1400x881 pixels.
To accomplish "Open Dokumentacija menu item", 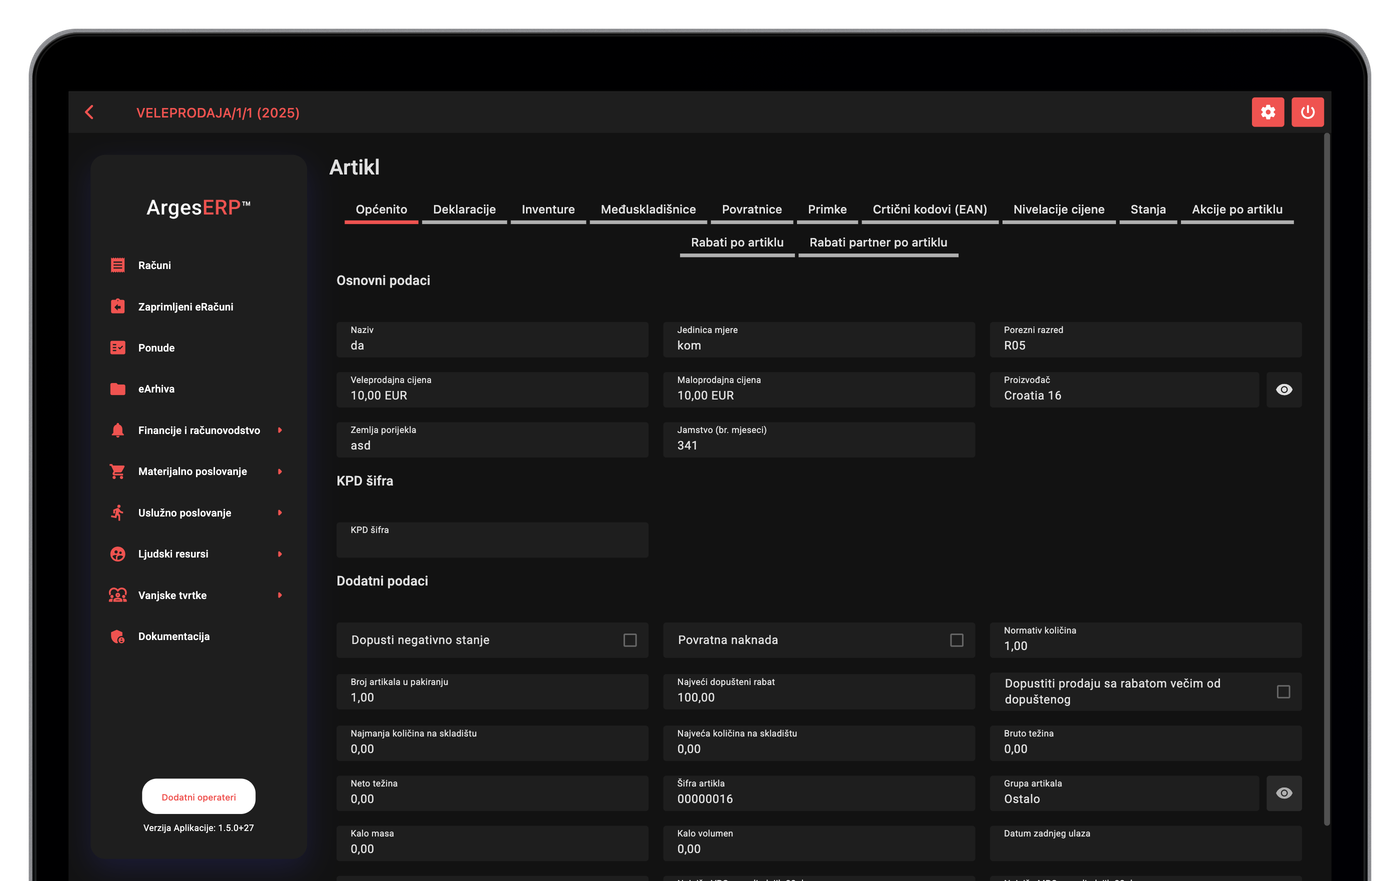I will point(174,636).
